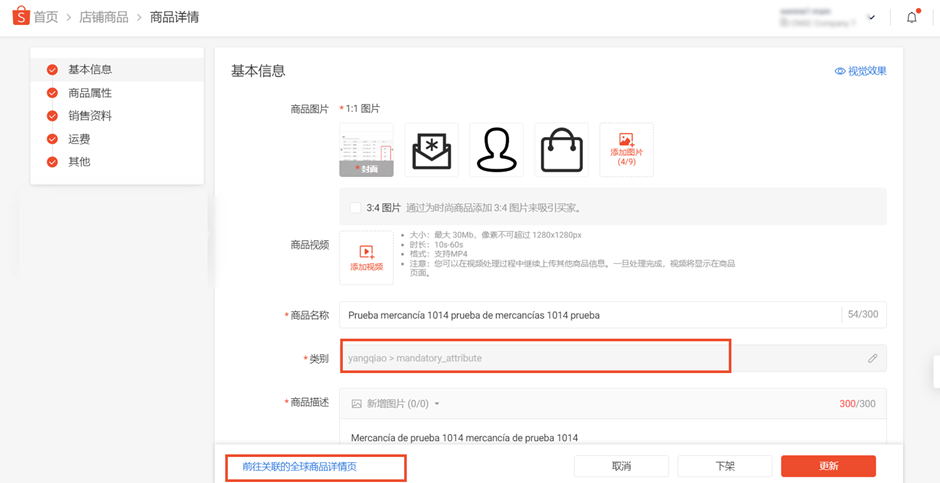Click the 更新 update button

pyautogui.click(x=828, y=466)
